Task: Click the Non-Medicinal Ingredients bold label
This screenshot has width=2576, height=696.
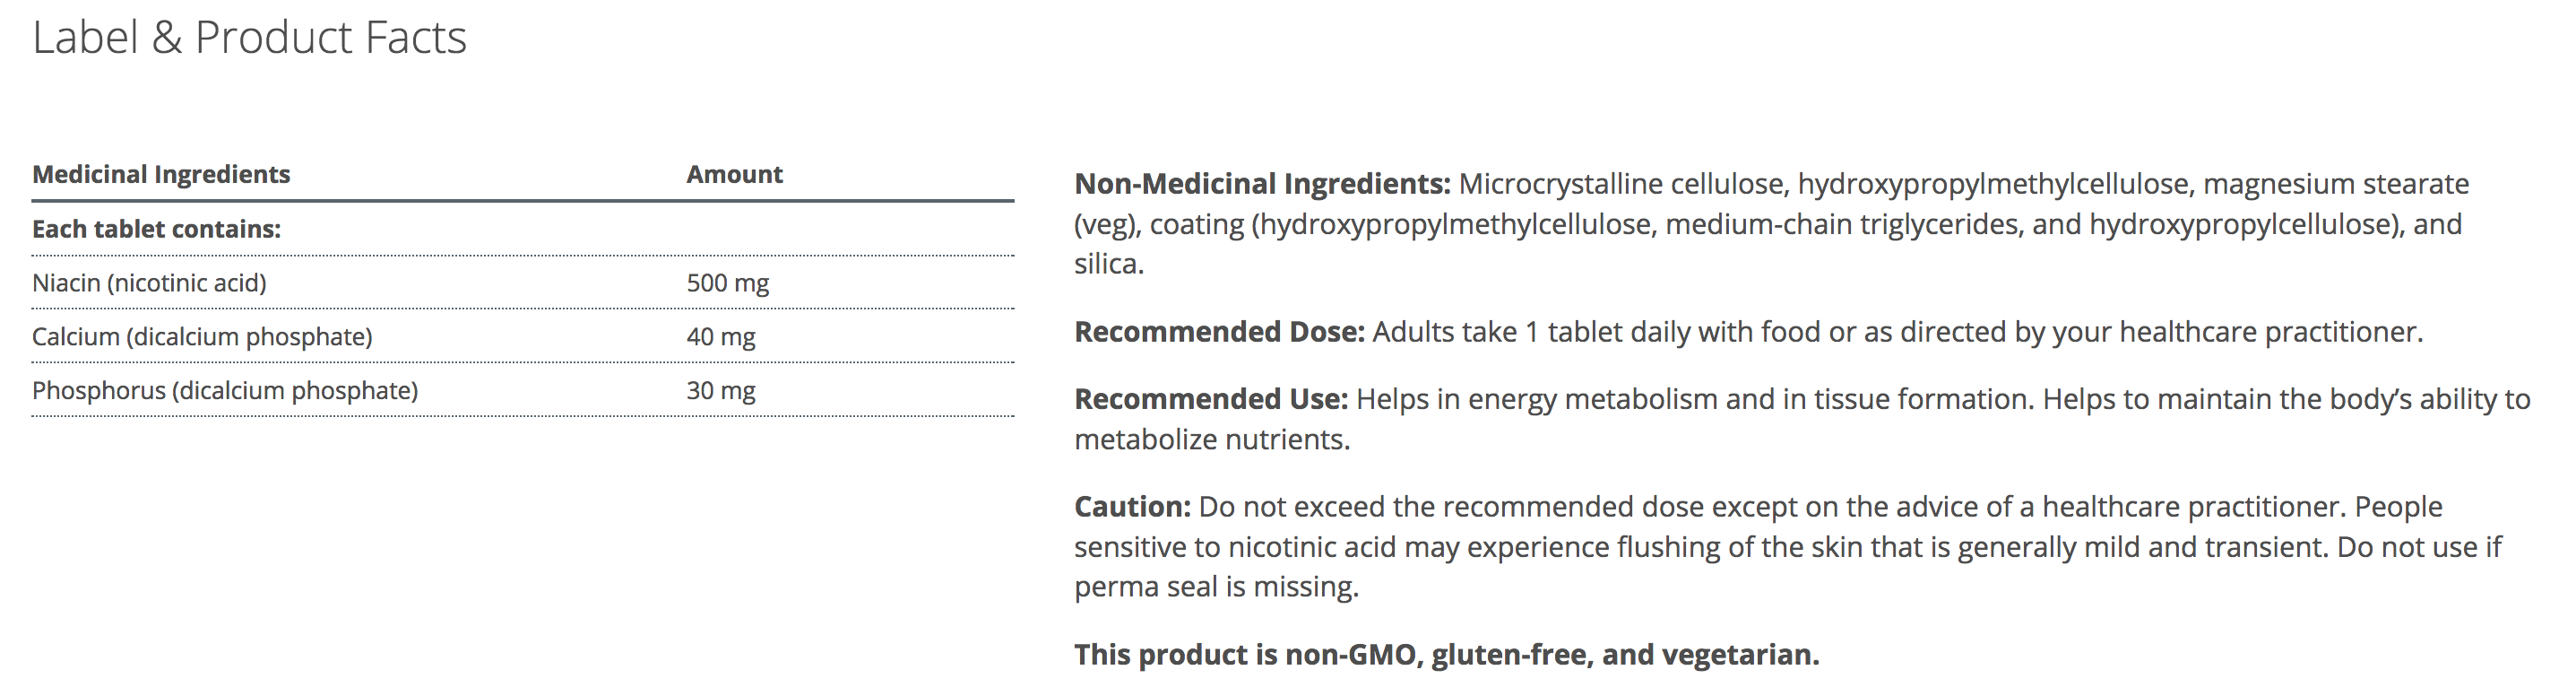Action: pyautogui.click(x=1262, y=184)
